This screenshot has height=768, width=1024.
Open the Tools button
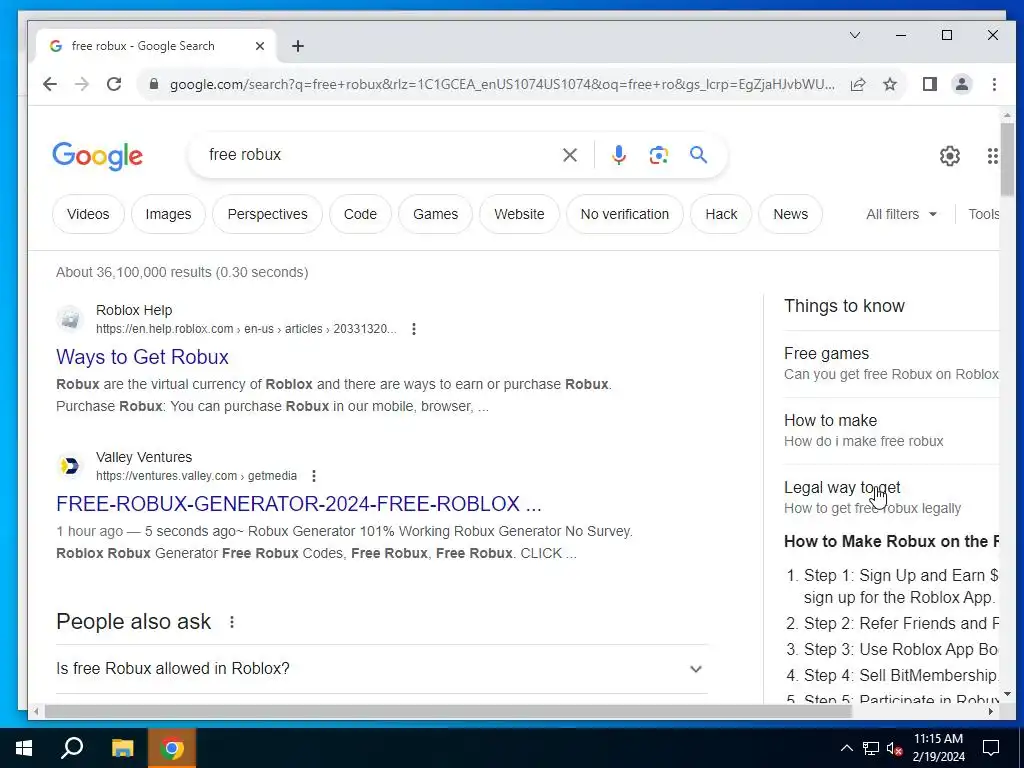pyautogui.click(x=983, y=214)
